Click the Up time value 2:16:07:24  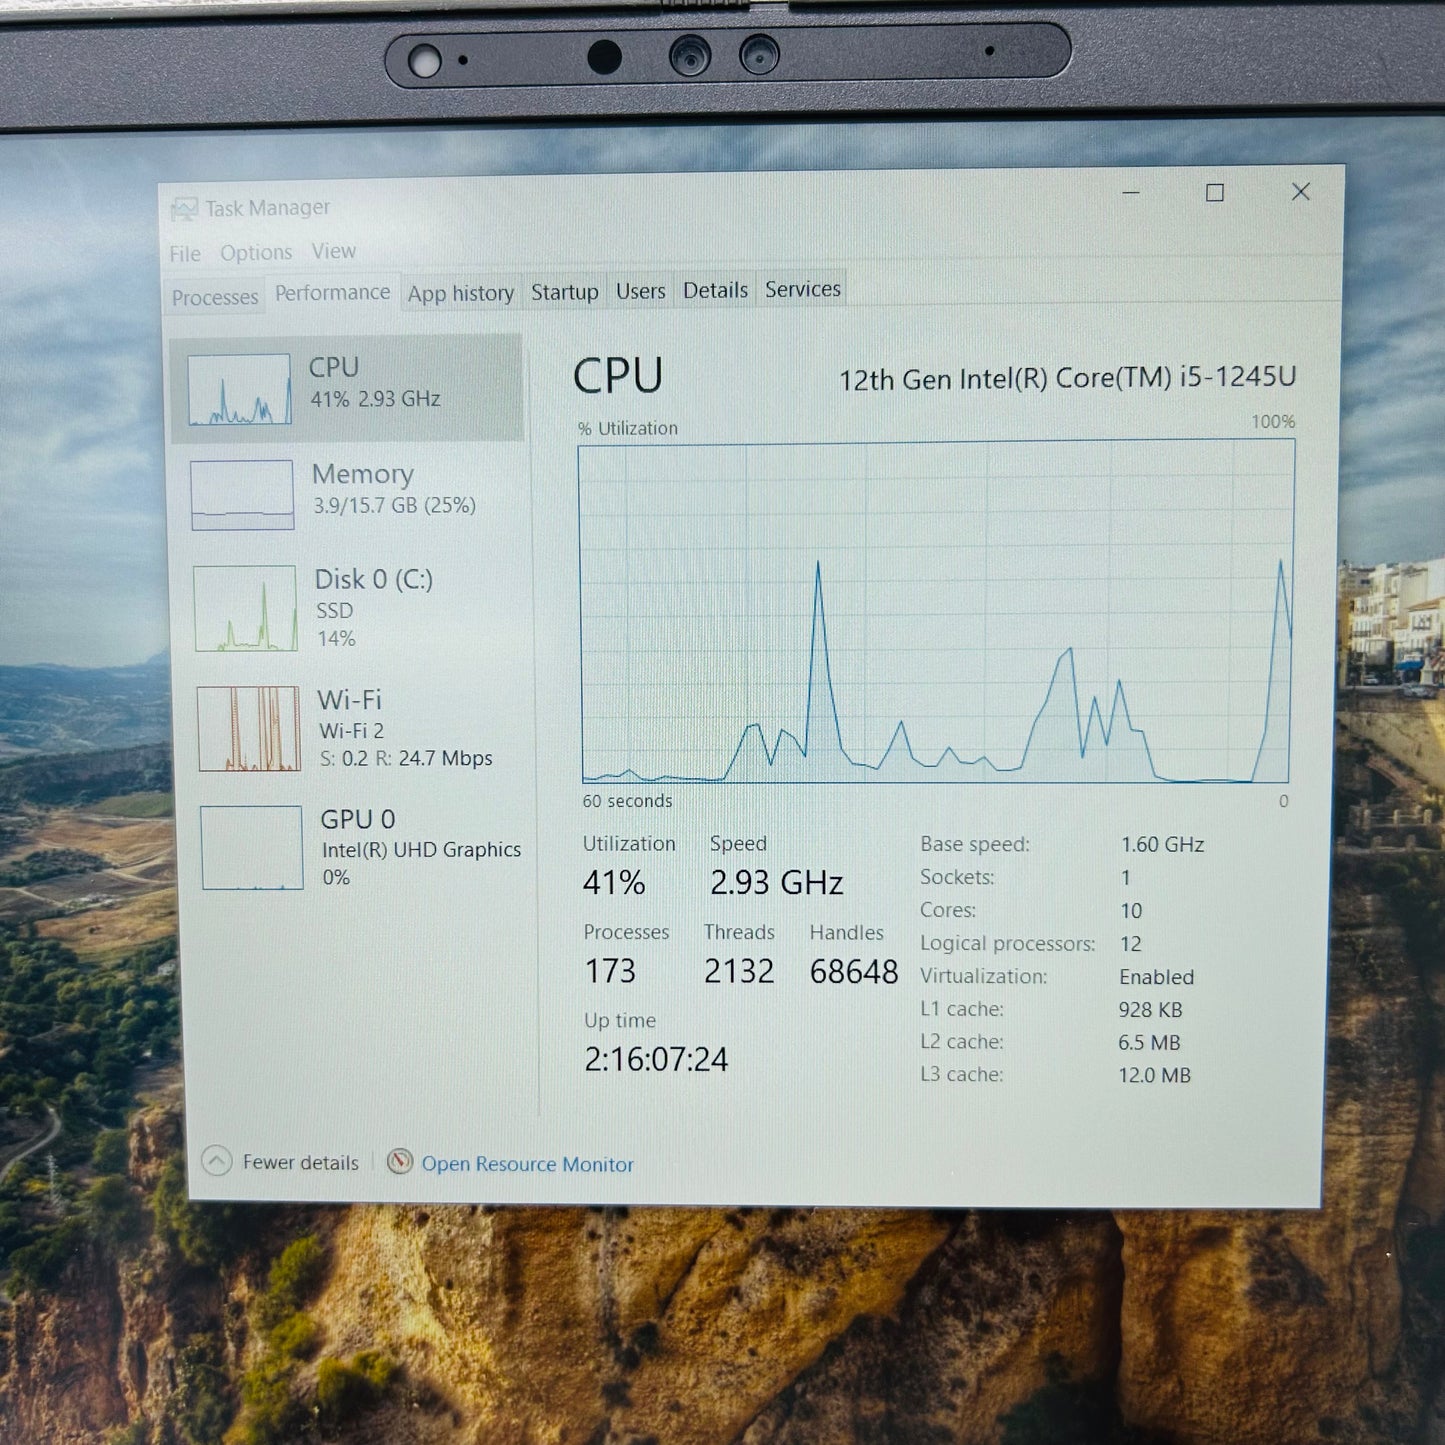coord(656,1059)
